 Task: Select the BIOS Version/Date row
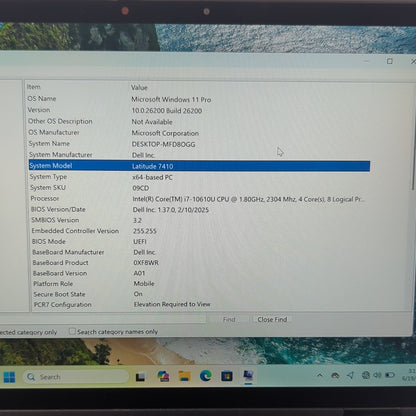pyautogui.click(x=199, y=209)
